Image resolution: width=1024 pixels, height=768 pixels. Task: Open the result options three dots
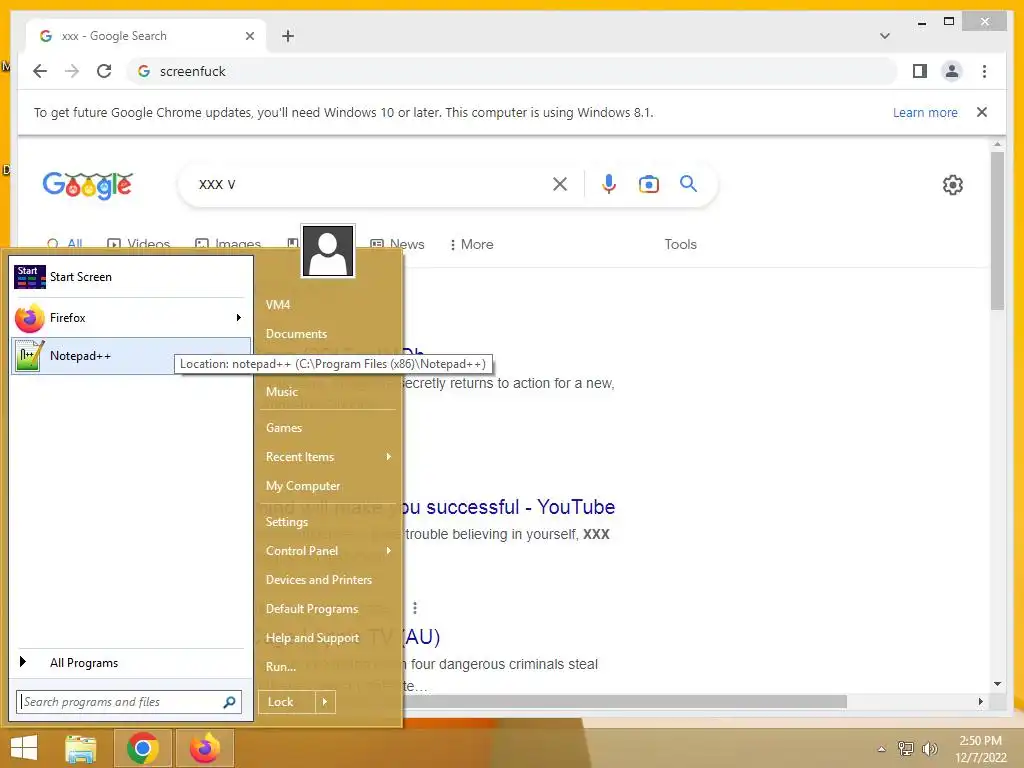[x=415, y=608]
